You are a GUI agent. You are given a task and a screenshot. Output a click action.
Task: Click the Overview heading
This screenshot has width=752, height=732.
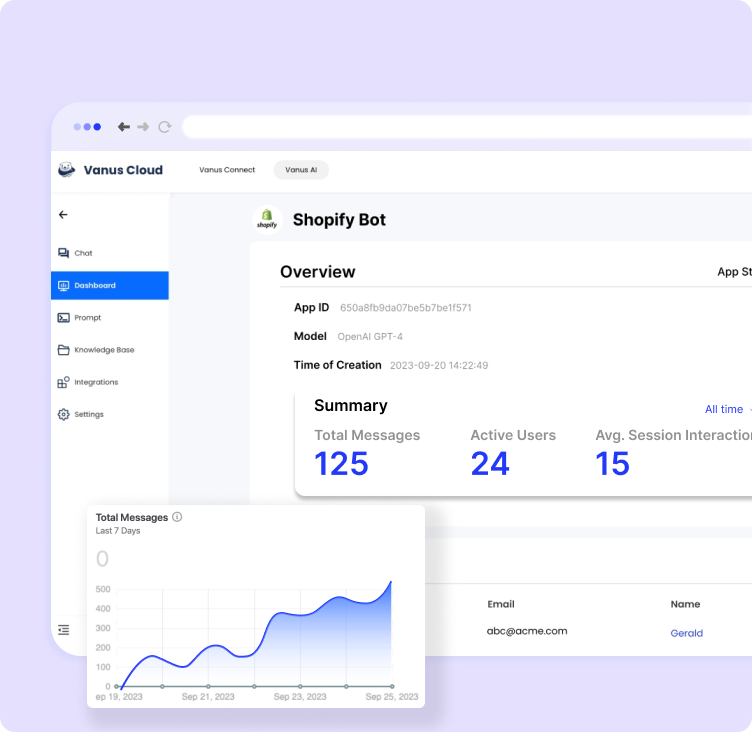[x=317, y=272]
